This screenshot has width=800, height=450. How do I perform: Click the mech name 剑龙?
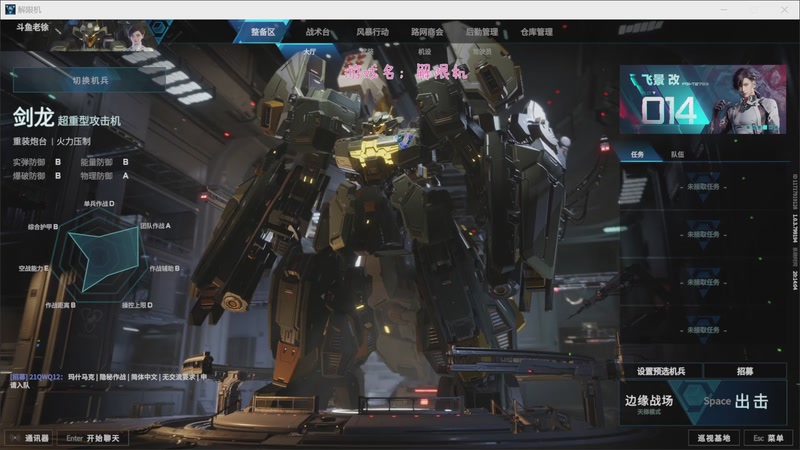tap(33, 117)
